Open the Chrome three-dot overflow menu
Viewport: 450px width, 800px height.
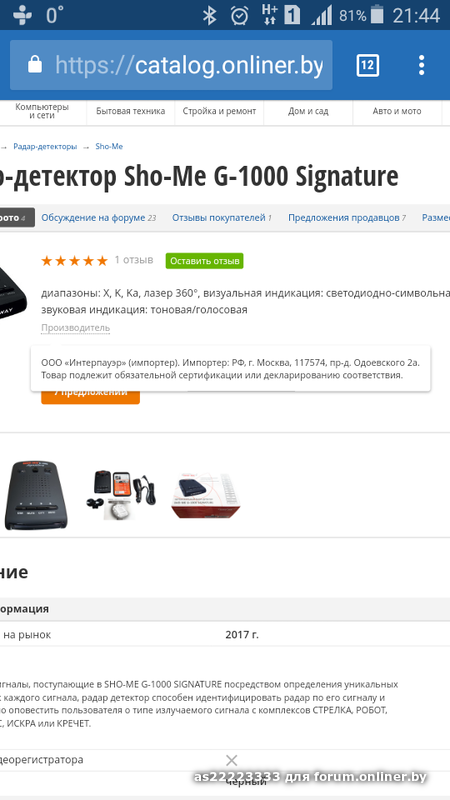pos(421,65)
